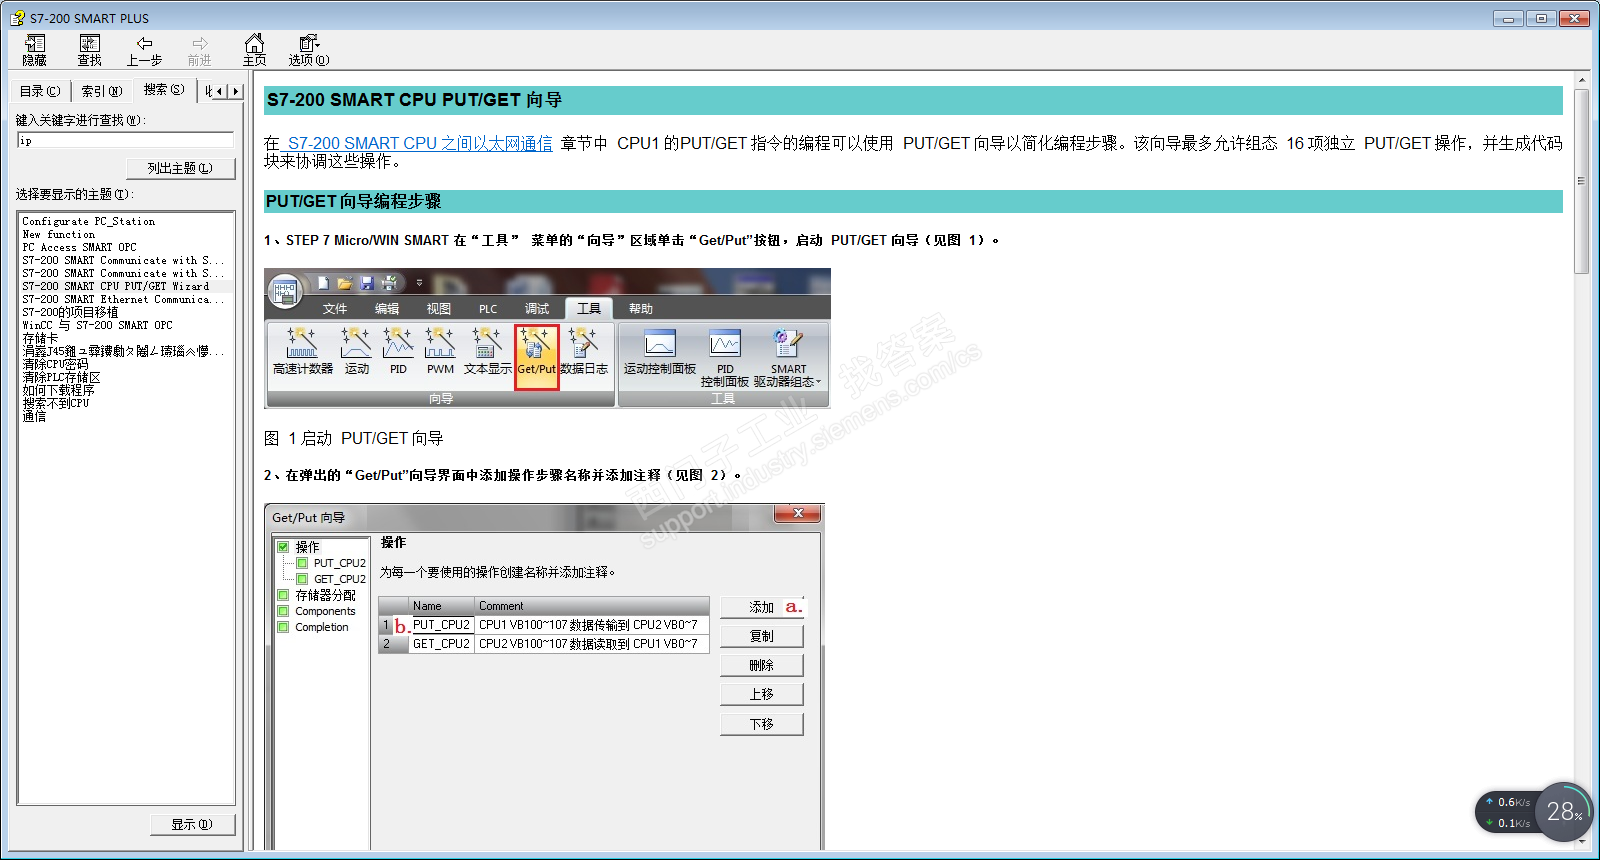The width and height of the screenshot is (1600, 860).
Task: Click the help content scrollbar down arrow
Action: (x=1581, y=842)
